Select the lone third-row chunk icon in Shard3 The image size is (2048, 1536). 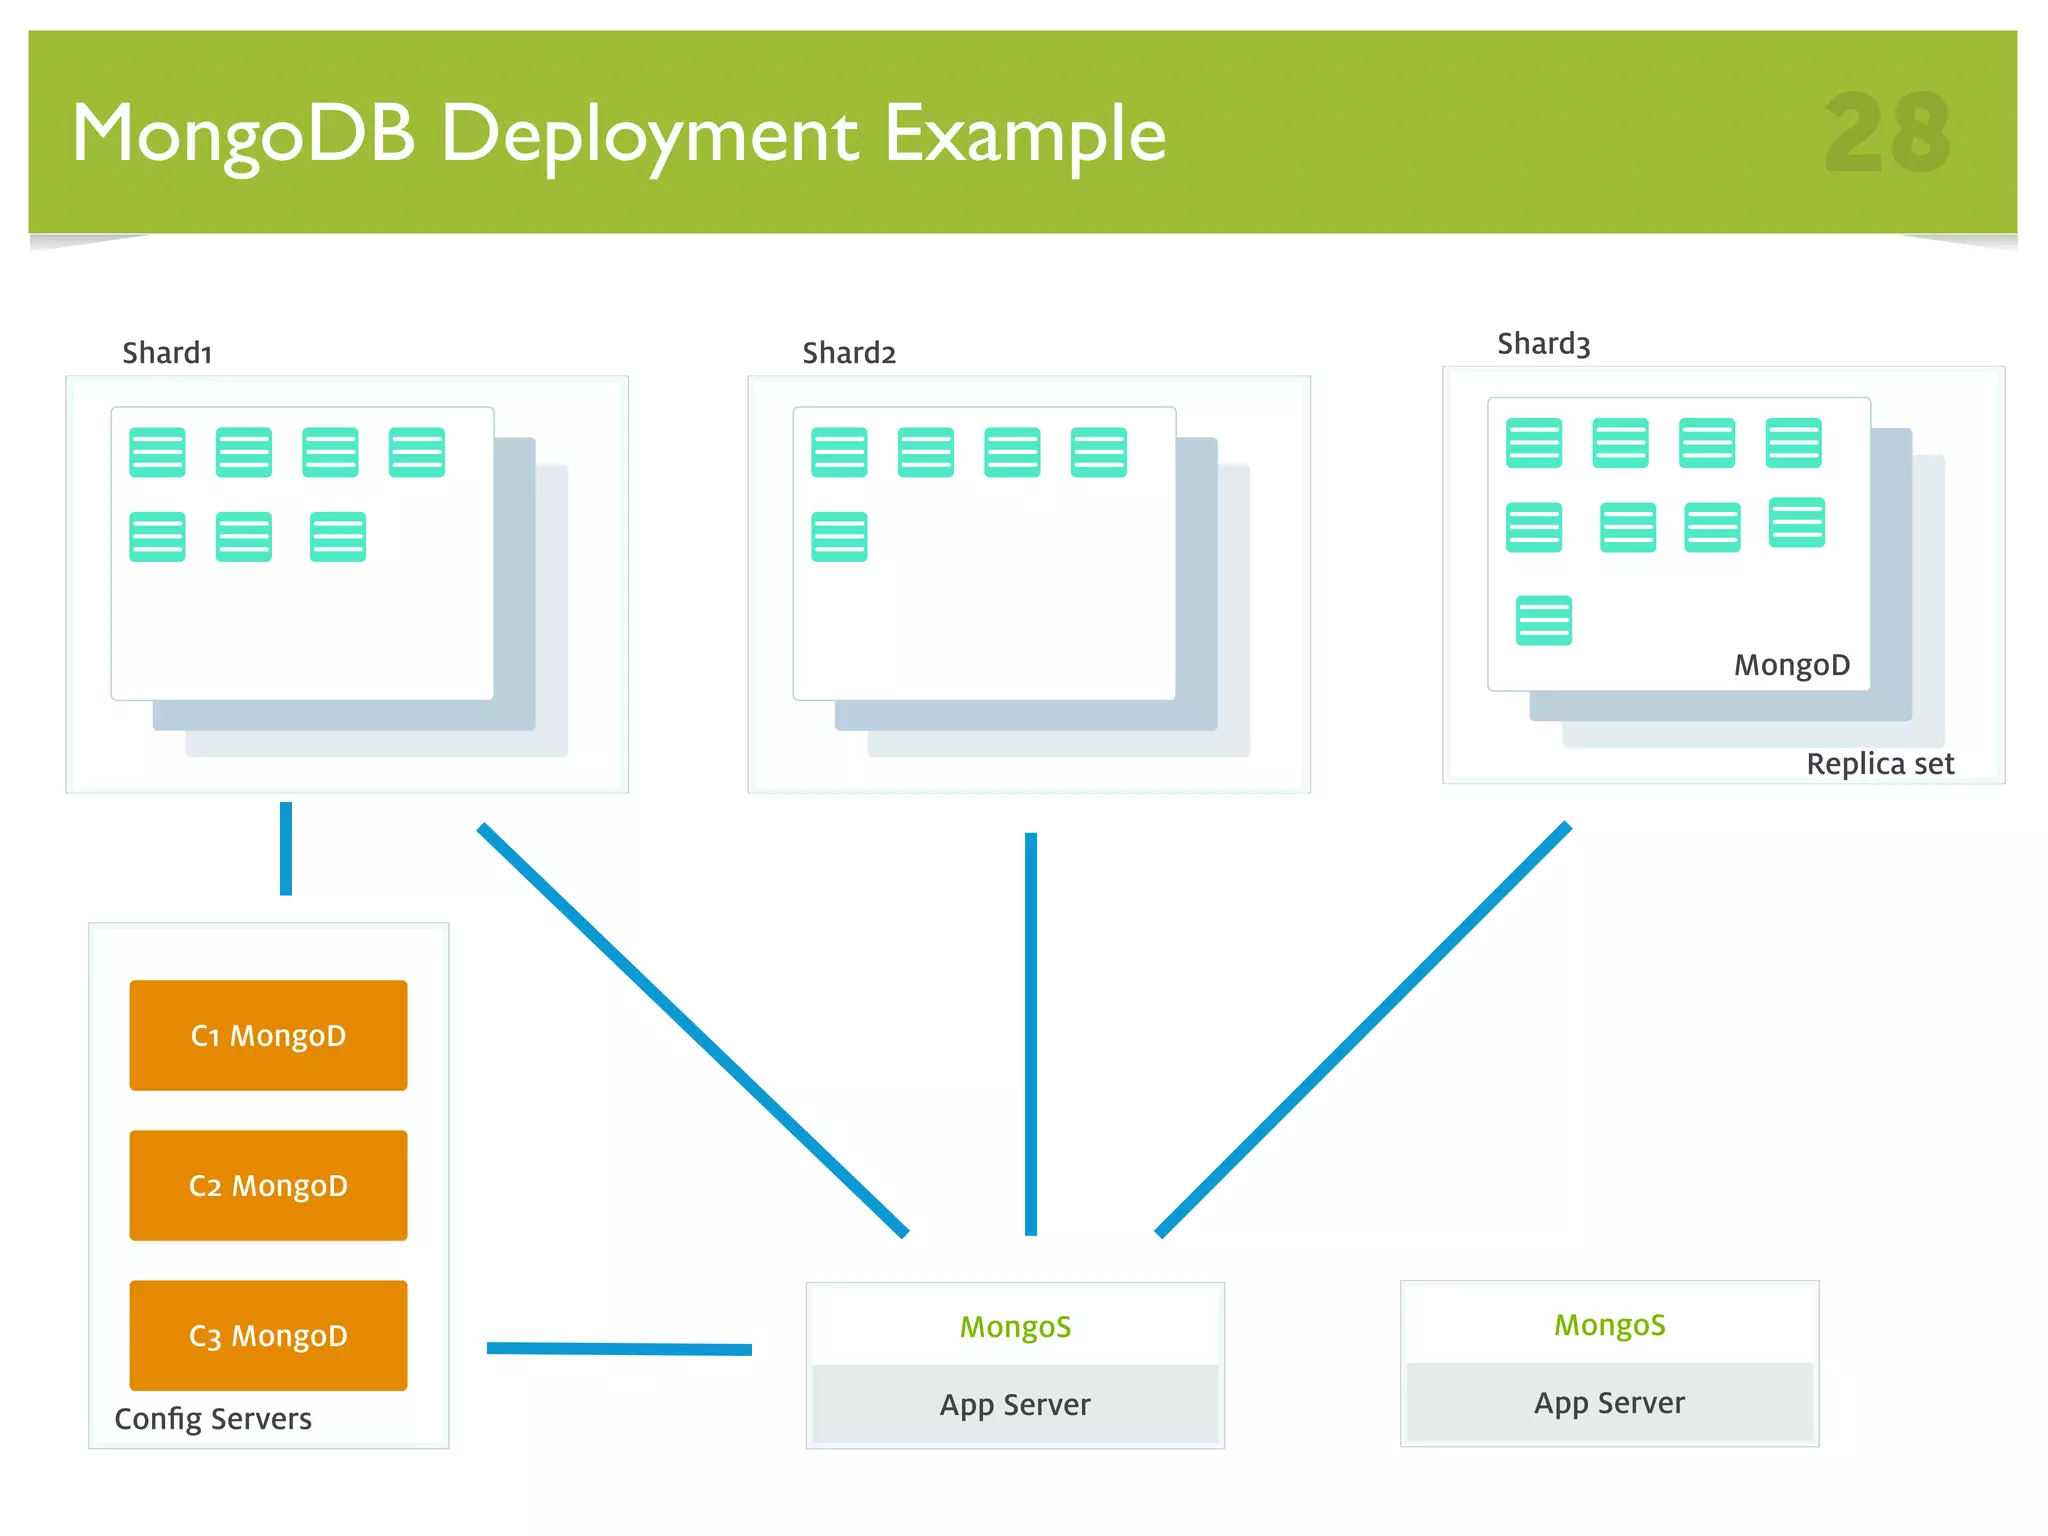pos(1543,620)
